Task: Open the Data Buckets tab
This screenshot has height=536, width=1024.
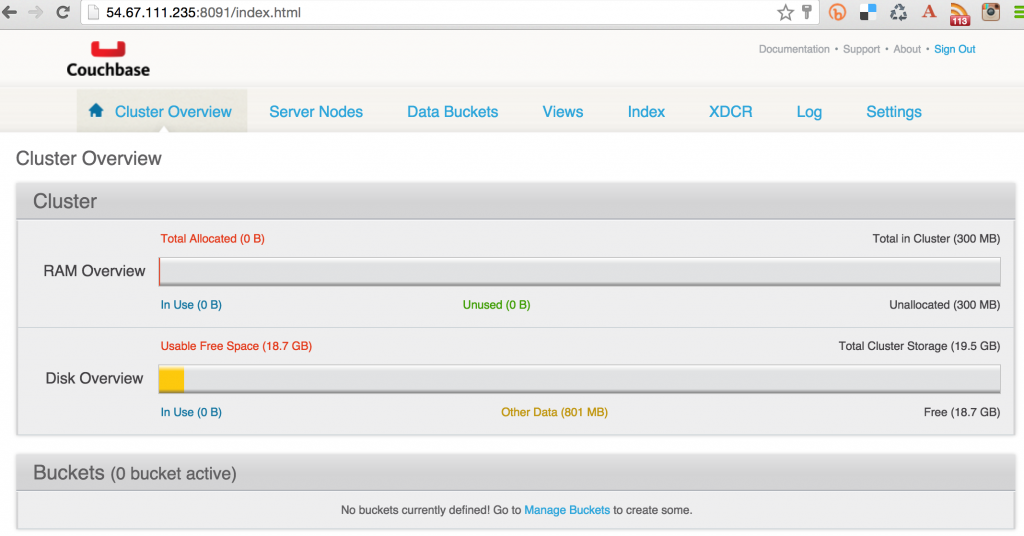Action: click(x=453, y=112)
